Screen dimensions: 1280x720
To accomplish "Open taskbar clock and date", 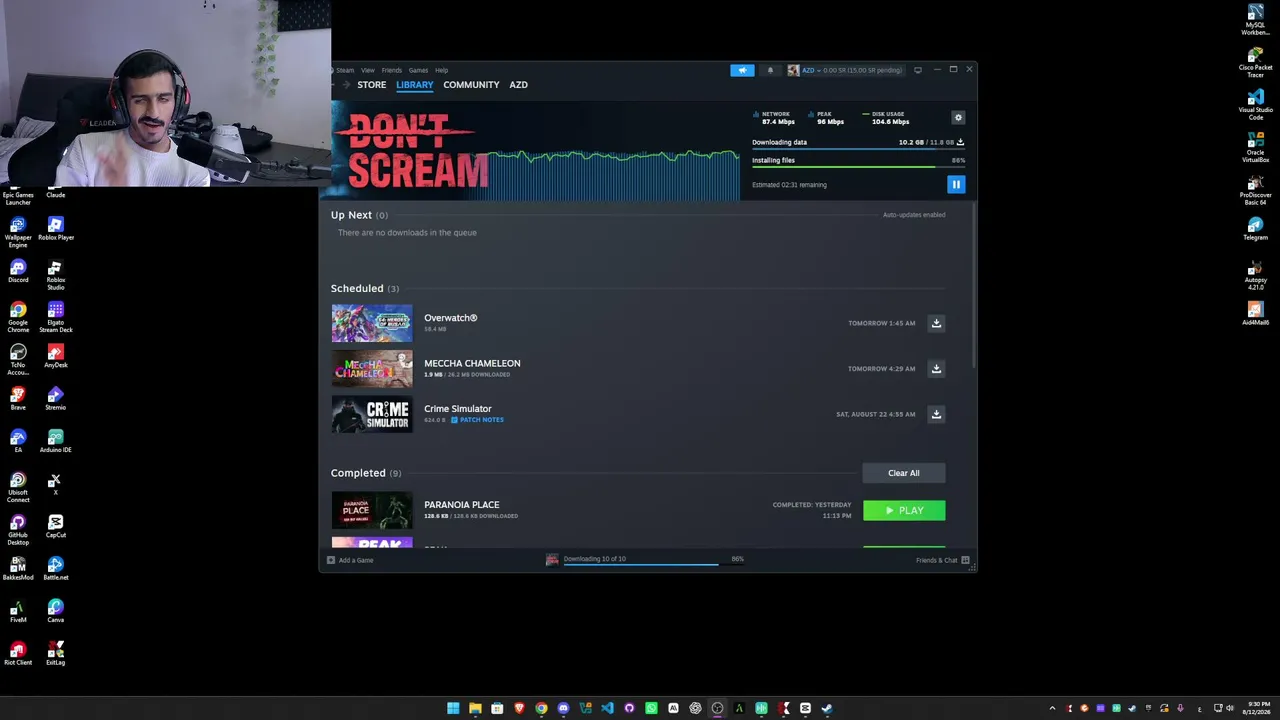I will pyautogui.click(x=1258, y=709).
